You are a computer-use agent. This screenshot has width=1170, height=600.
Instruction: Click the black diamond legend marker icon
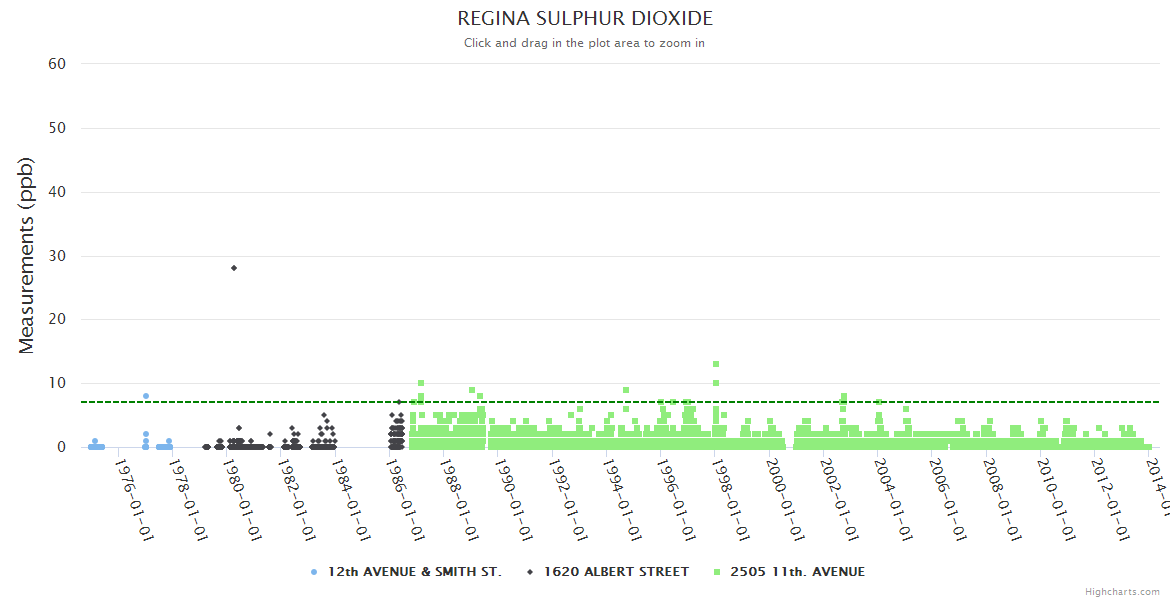pos(529,572)
